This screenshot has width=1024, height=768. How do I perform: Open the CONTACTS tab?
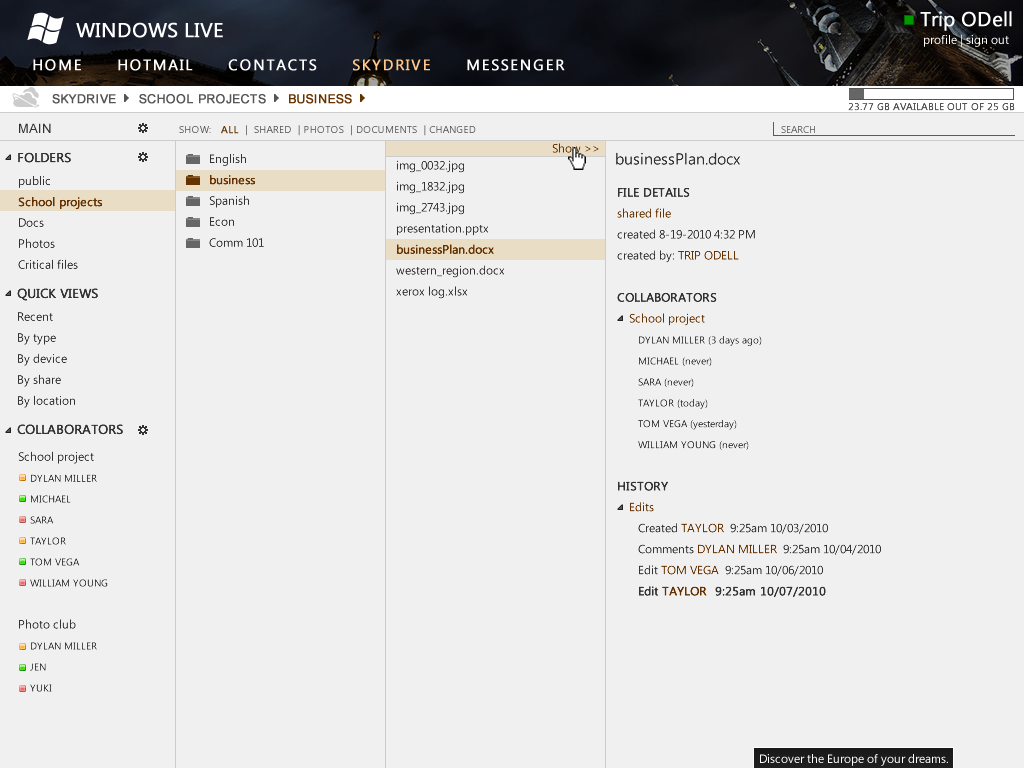(272, 65)
